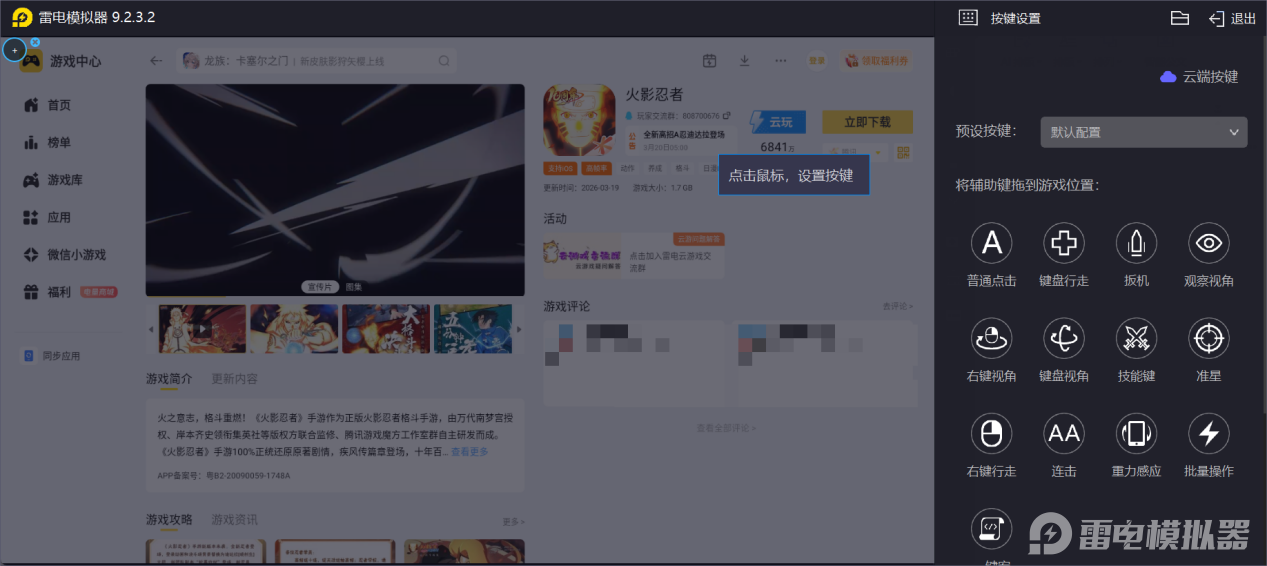Viewport: 1267px width, 566px height.
Task: Switch to the 游戏简介 tab
Action: (x=170, y=379)
